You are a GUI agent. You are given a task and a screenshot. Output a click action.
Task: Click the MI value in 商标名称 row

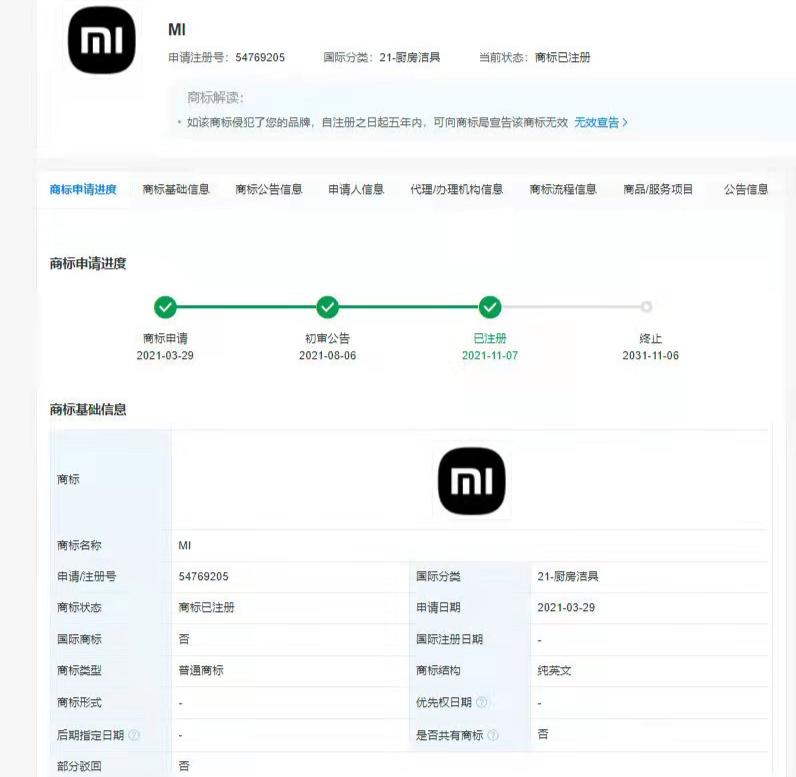click(185, 545)
